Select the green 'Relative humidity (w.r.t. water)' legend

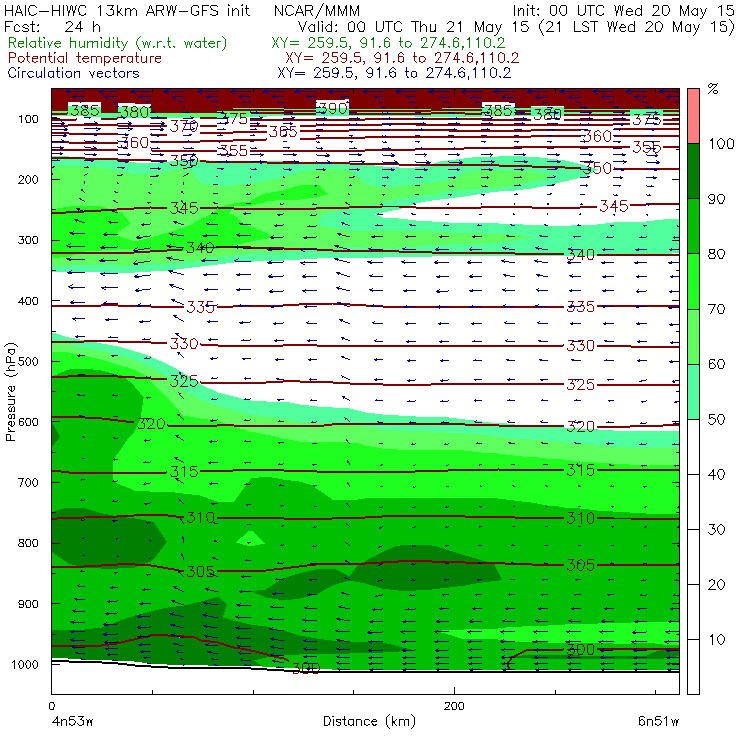117,43
